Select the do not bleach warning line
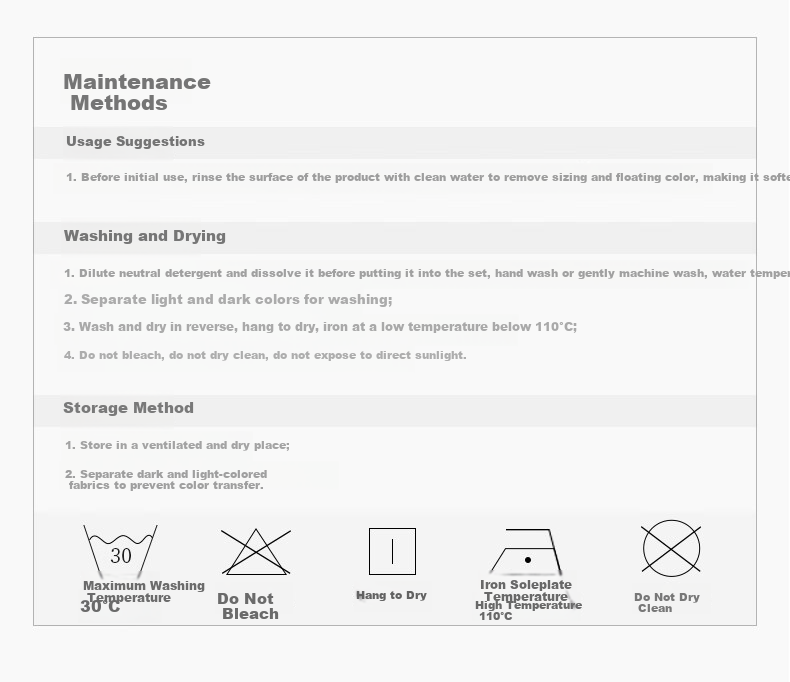Screen dimensions: 790x682 [x=265, y=355]
